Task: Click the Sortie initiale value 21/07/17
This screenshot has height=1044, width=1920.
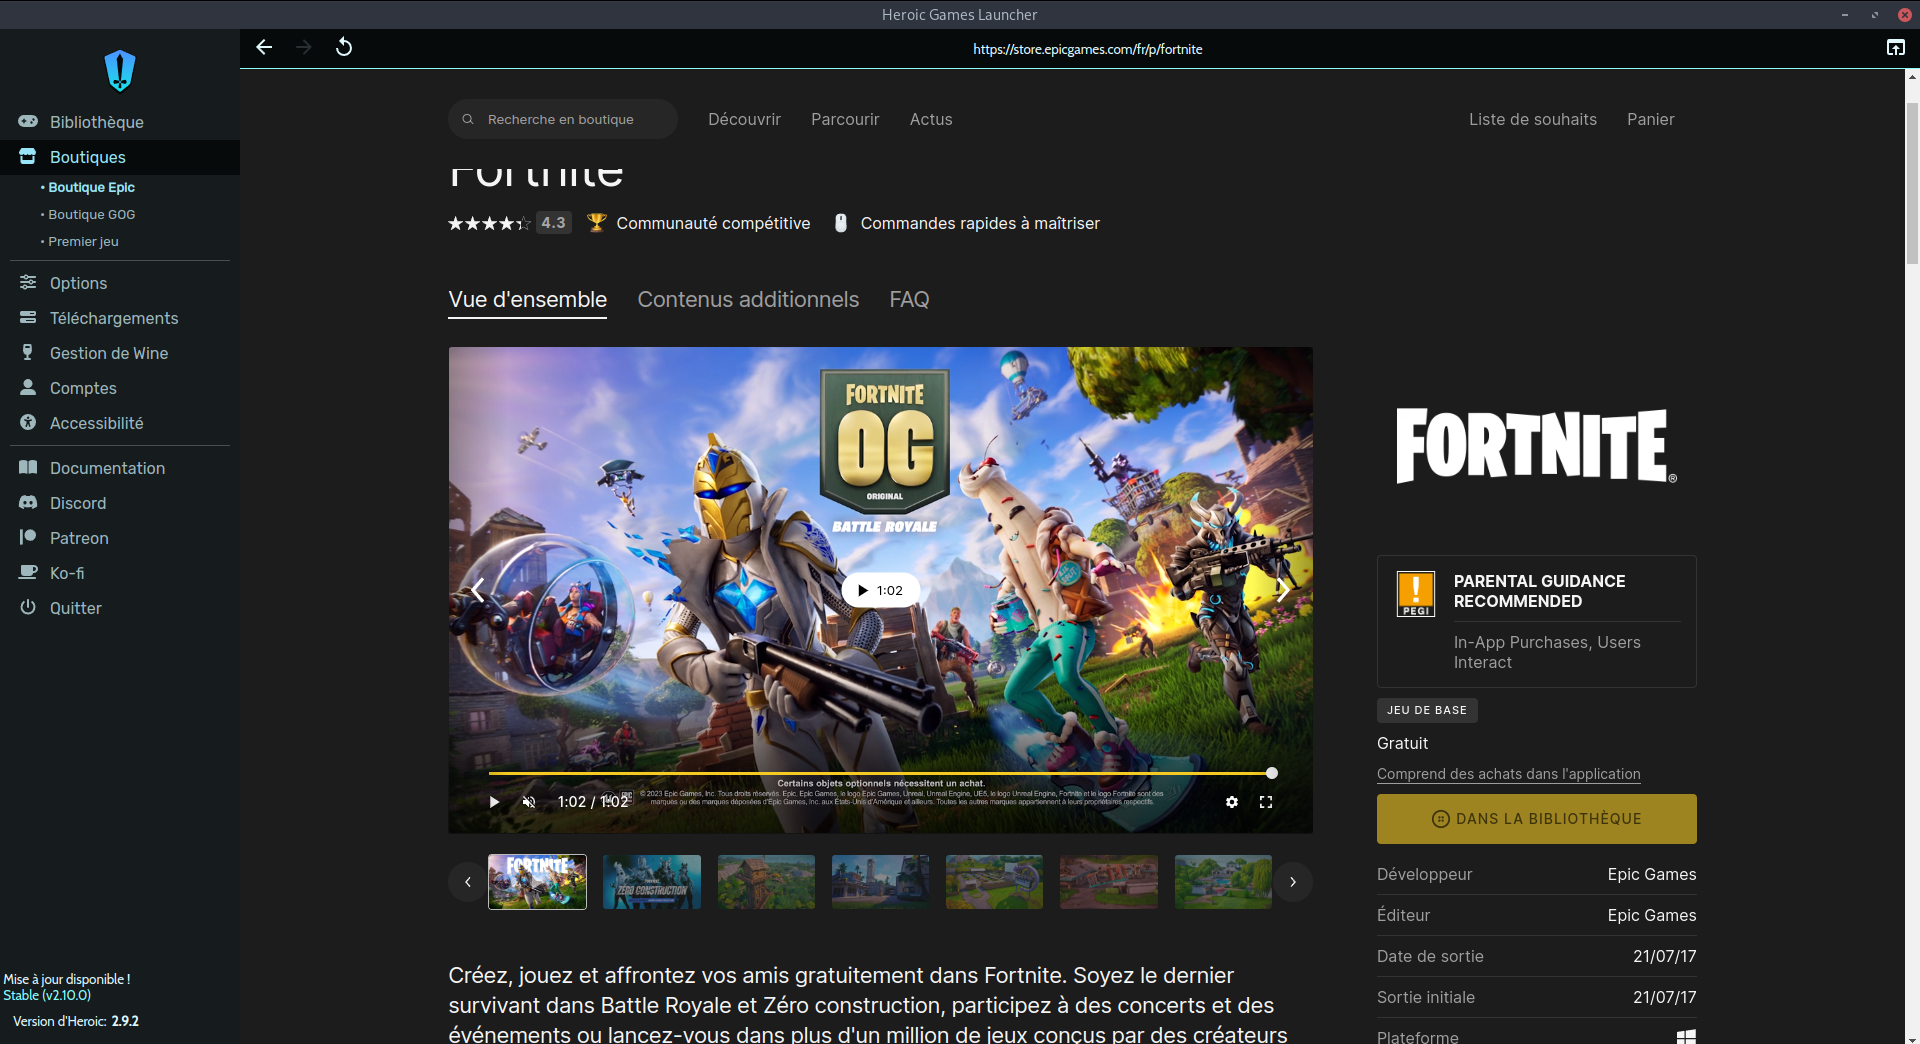Action: (1665, 997)
